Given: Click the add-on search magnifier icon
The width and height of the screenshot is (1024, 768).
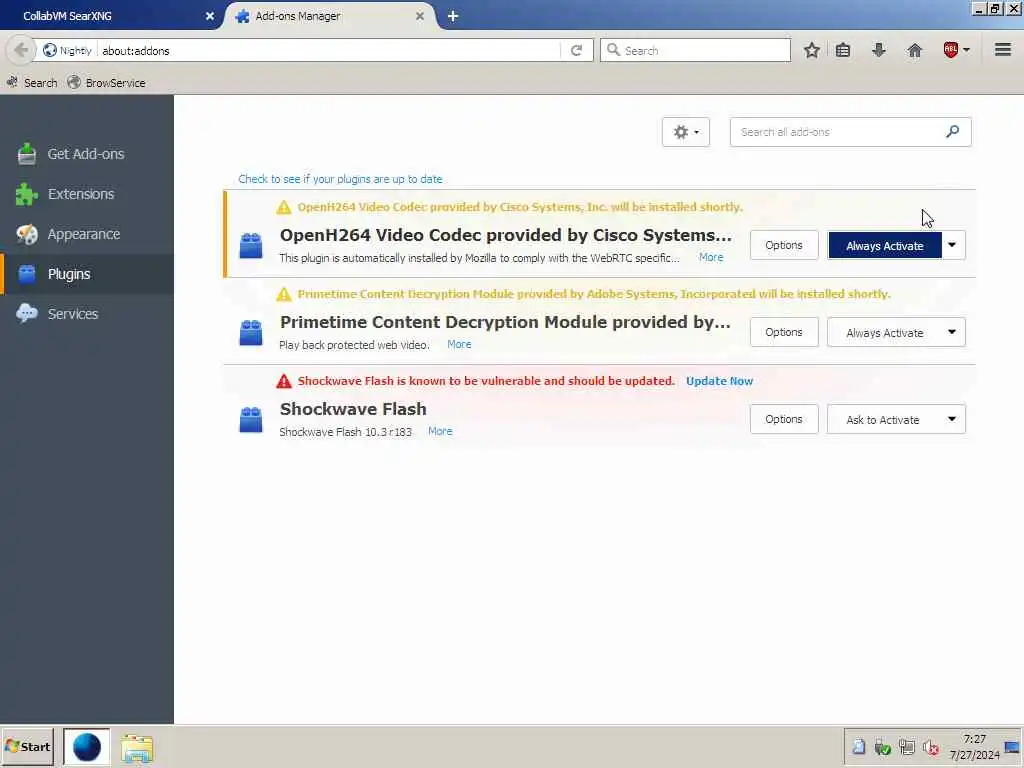Looking at the screenshot, I should click(x=952, y=132).
